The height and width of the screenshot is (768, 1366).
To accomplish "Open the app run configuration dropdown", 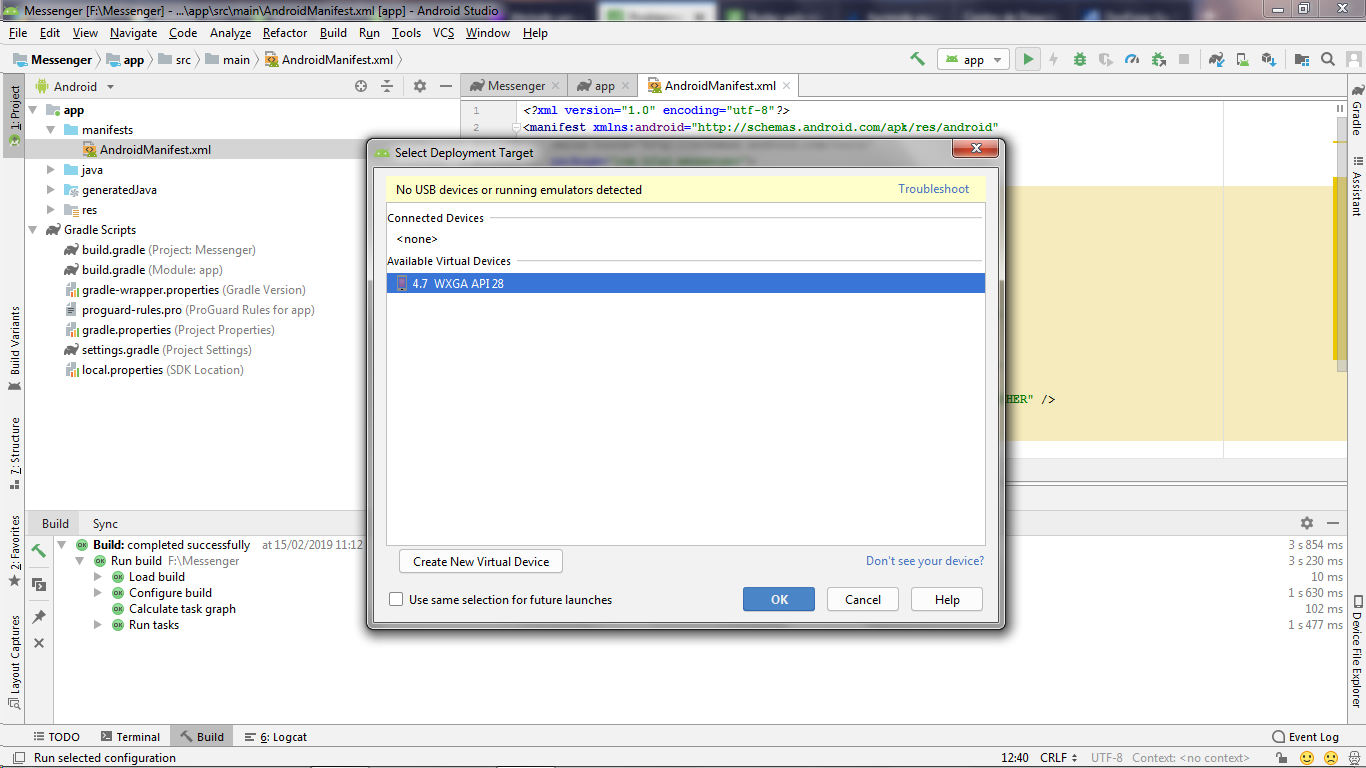I will coord(972,60).
